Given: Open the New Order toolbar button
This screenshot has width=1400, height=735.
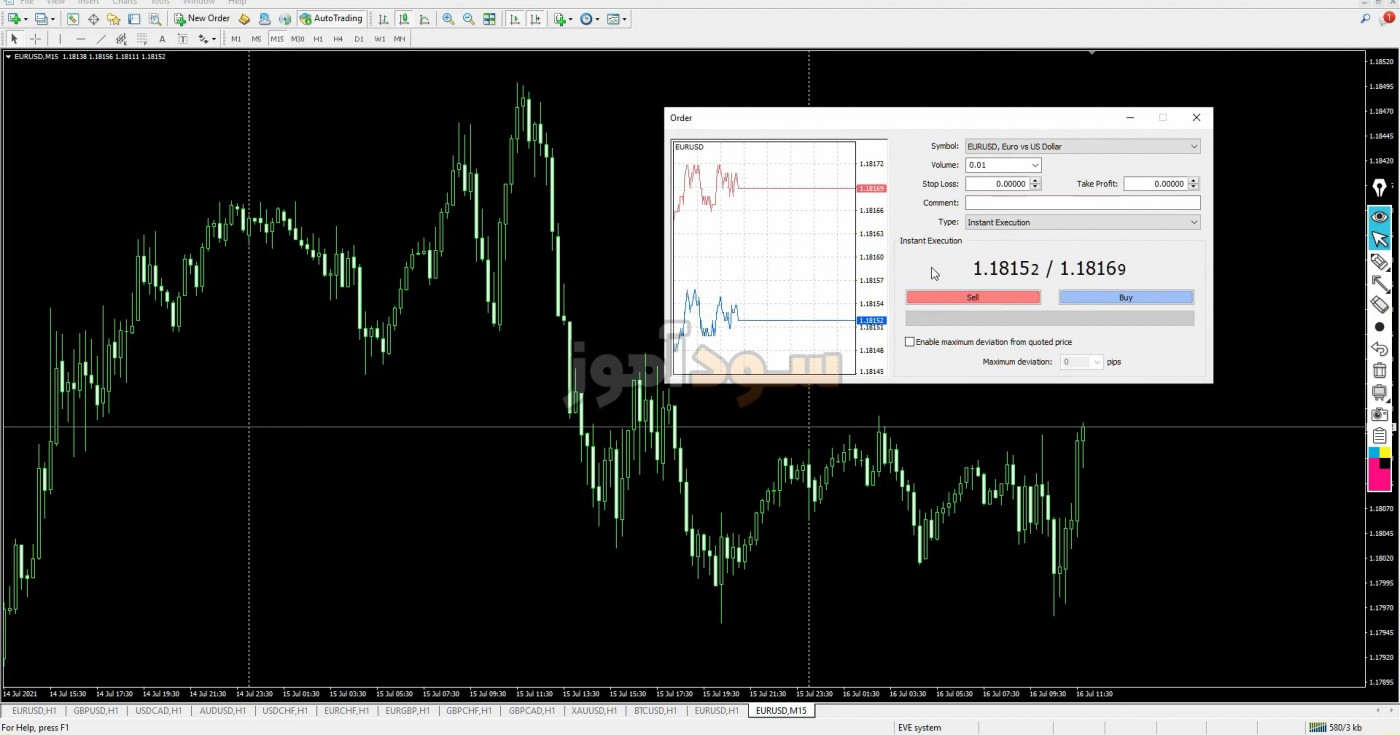Looking at the screenshot, I should 202,18.
